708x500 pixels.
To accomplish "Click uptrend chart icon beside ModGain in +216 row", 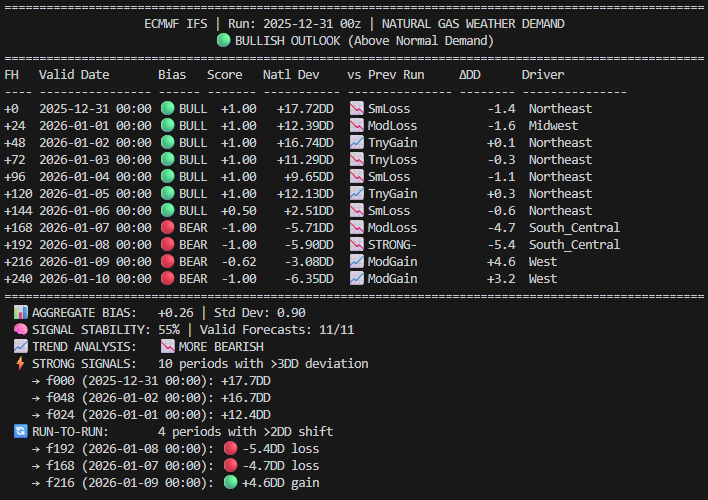I will (x=357, y=262).
